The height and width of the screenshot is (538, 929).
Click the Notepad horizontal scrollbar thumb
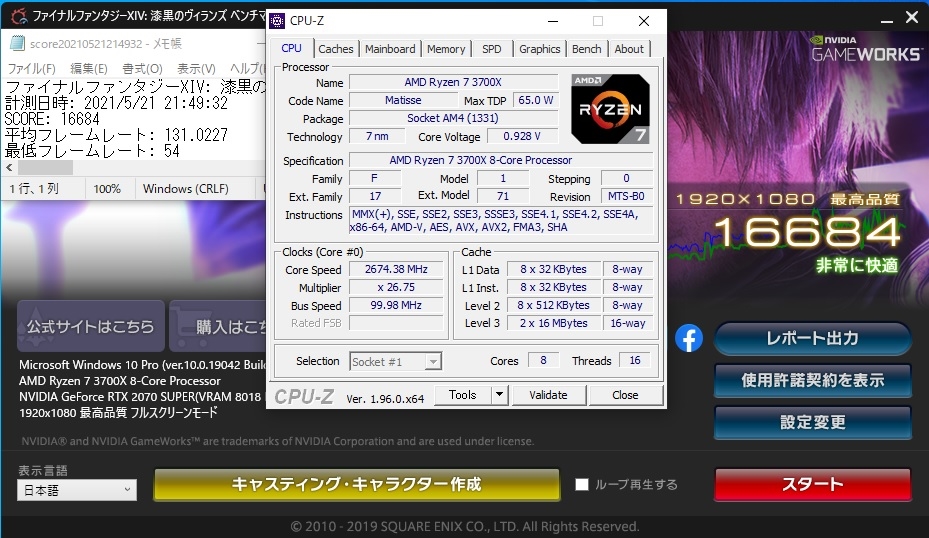coord(45,168)
